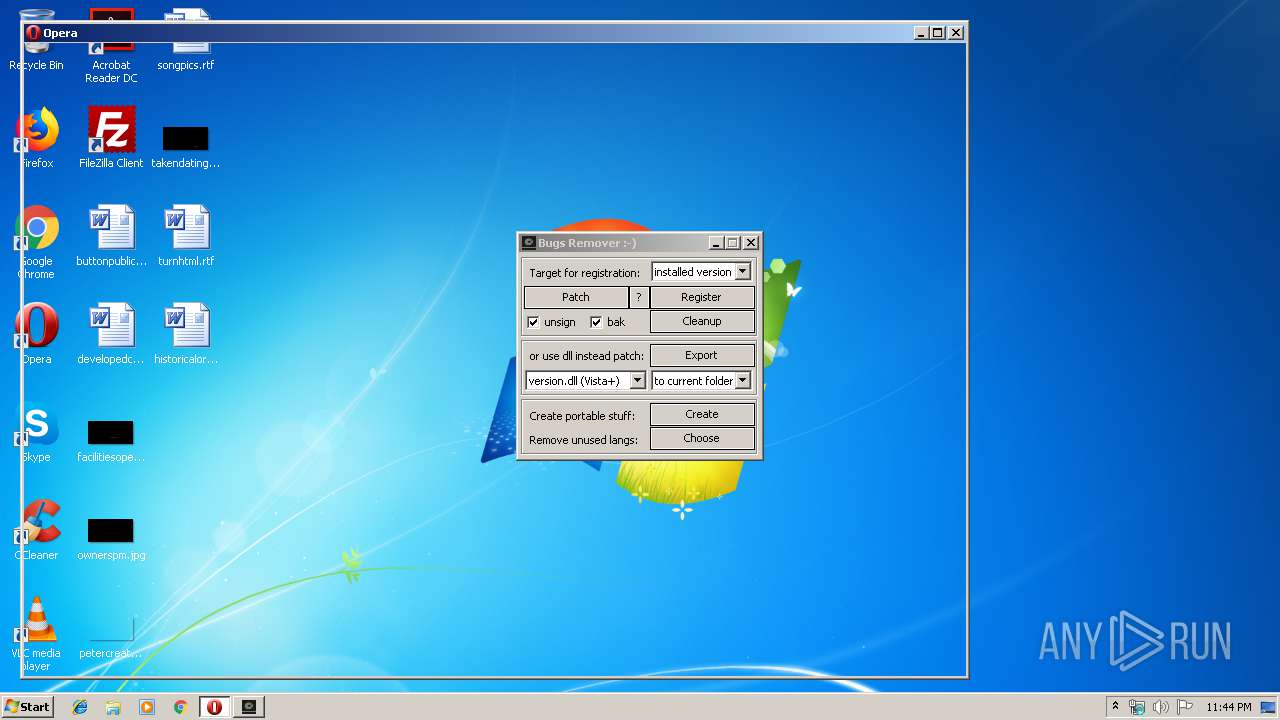1280x720 pixels.
Task: Minimize the Bugs Remover window
Action: 716,243
